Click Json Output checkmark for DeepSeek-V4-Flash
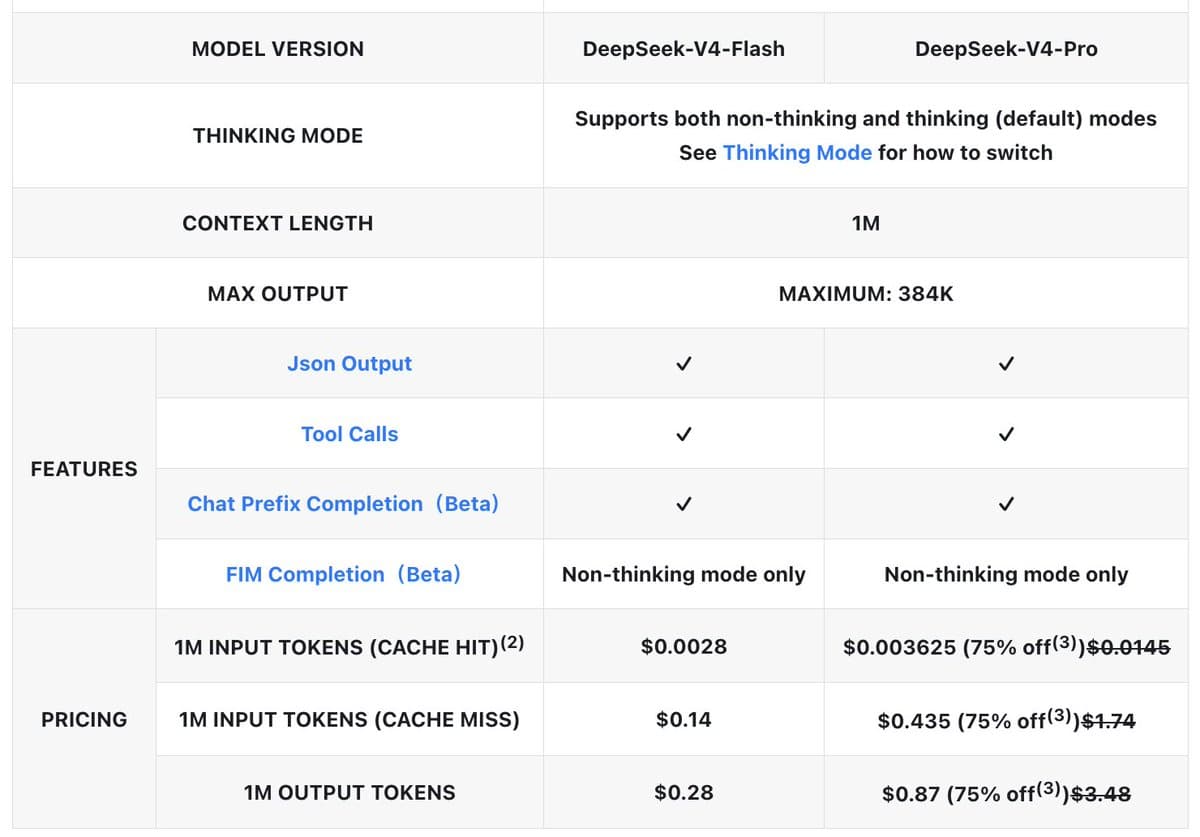Image resolution: width=1200 pixels, height=837 pixels. click(x=683, y=364)
